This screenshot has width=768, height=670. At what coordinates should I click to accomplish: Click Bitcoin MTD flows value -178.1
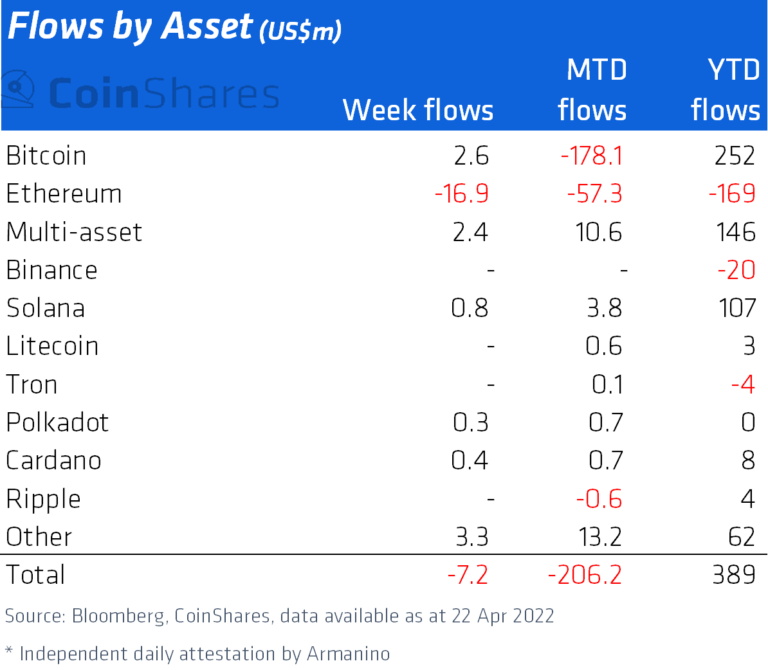[x=592, y=156]
